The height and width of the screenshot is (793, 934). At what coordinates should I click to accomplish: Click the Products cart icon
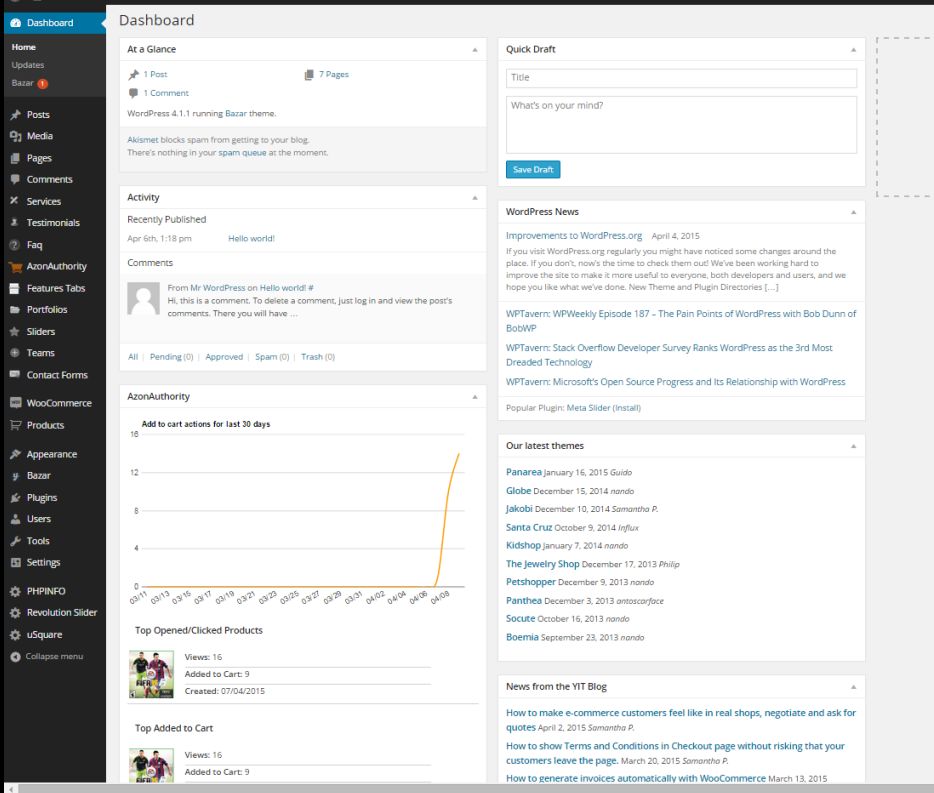(x=15, y=425)
